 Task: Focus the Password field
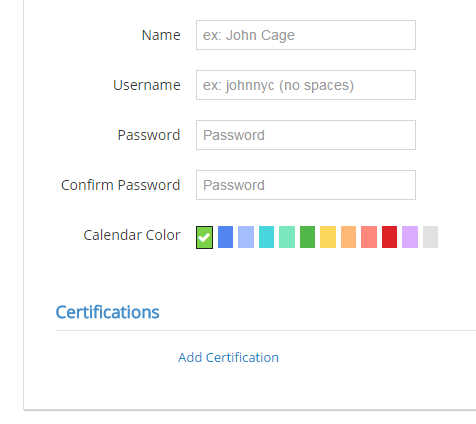click(x=306, y=135)
